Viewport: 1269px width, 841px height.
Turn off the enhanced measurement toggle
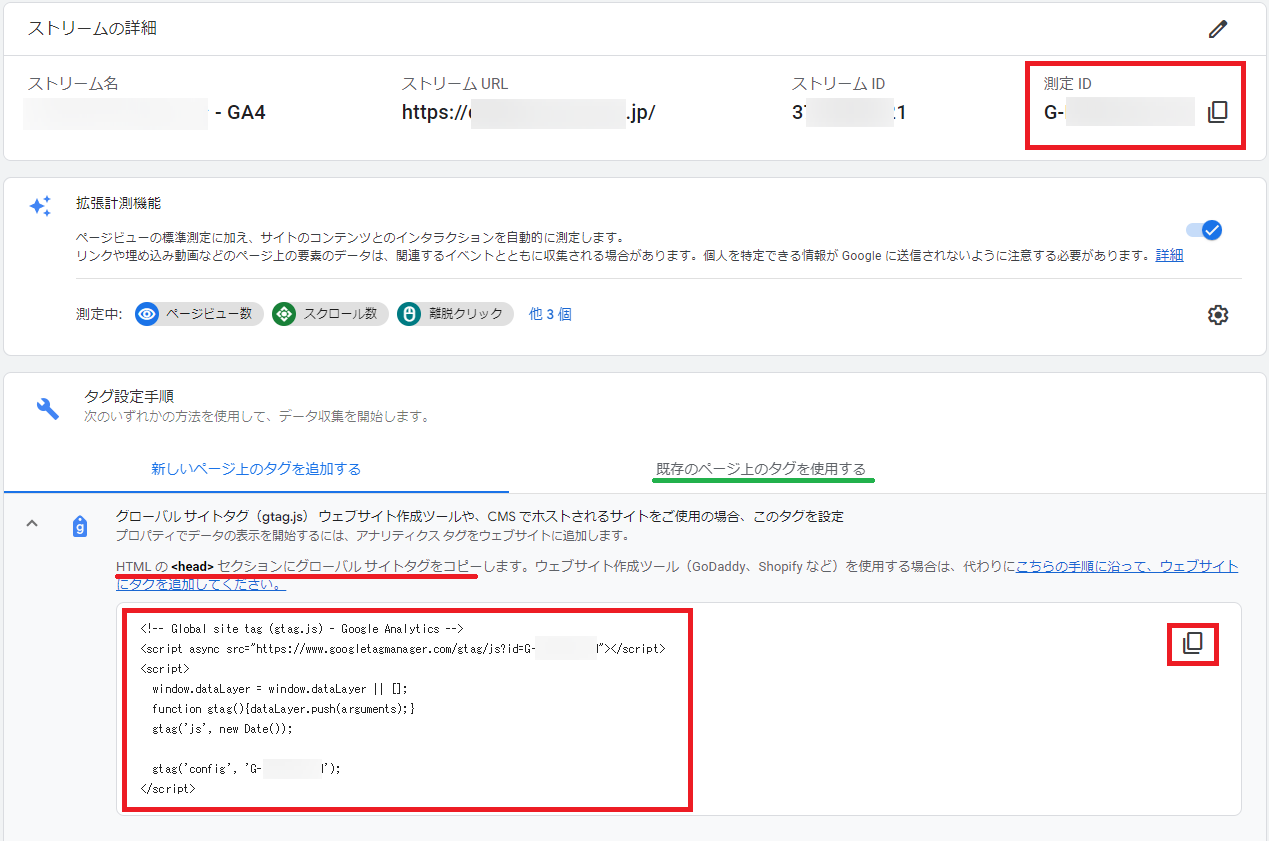pyautogui.click(x=1203, y=230)
